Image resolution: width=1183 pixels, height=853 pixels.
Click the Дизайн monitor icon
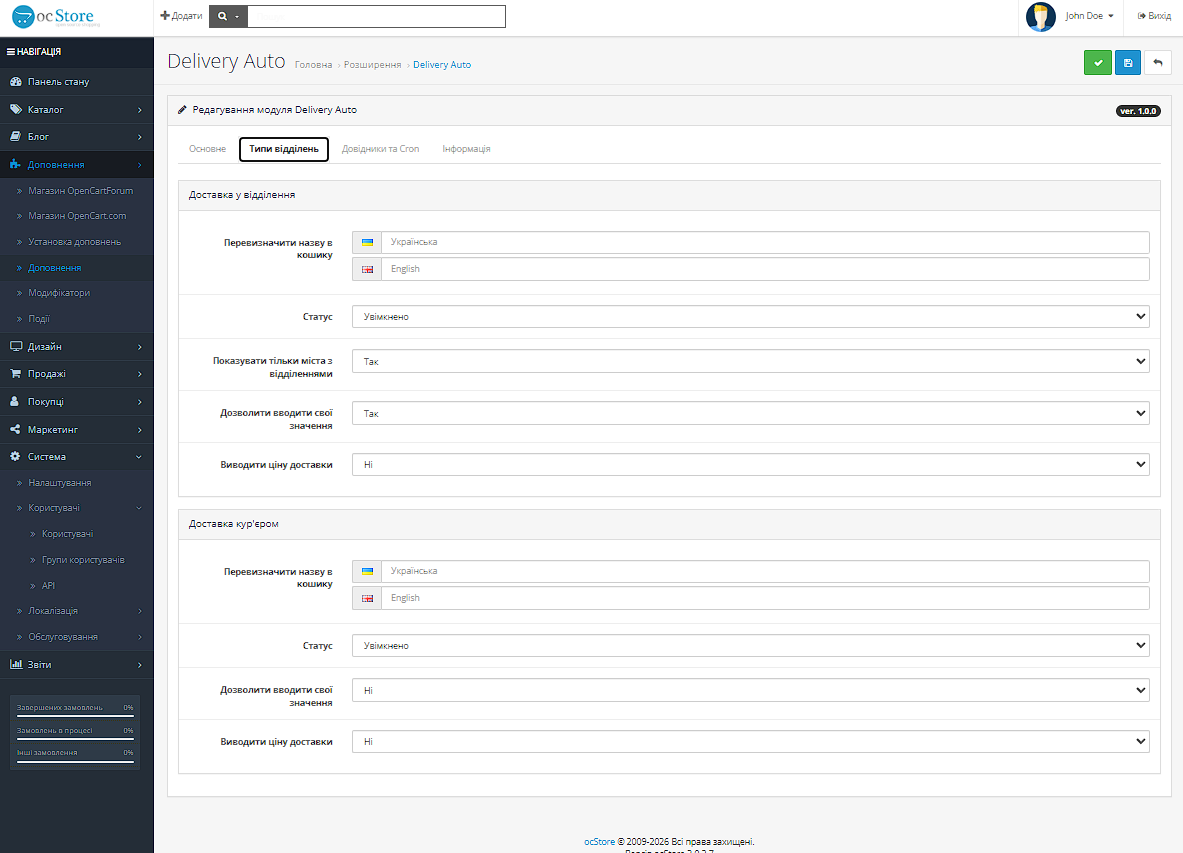(15, 346)
